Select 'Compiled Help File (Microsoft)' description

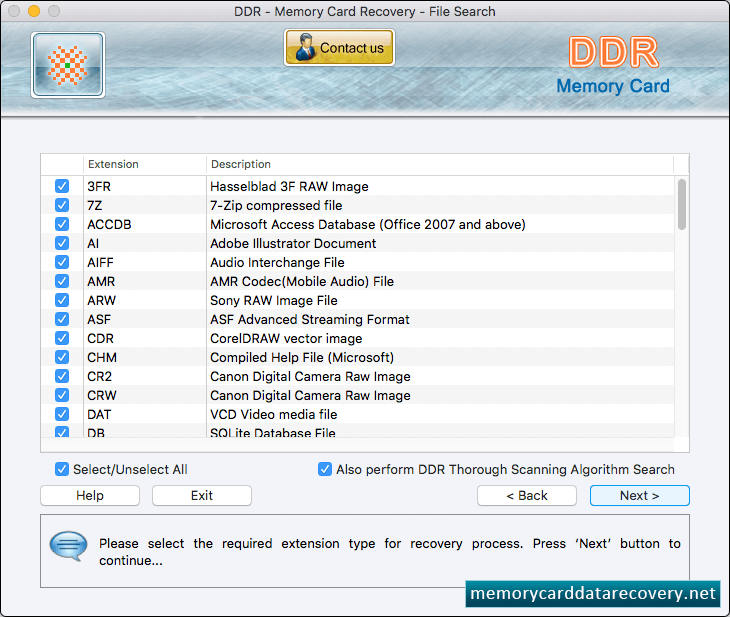[x=302, y=357]
